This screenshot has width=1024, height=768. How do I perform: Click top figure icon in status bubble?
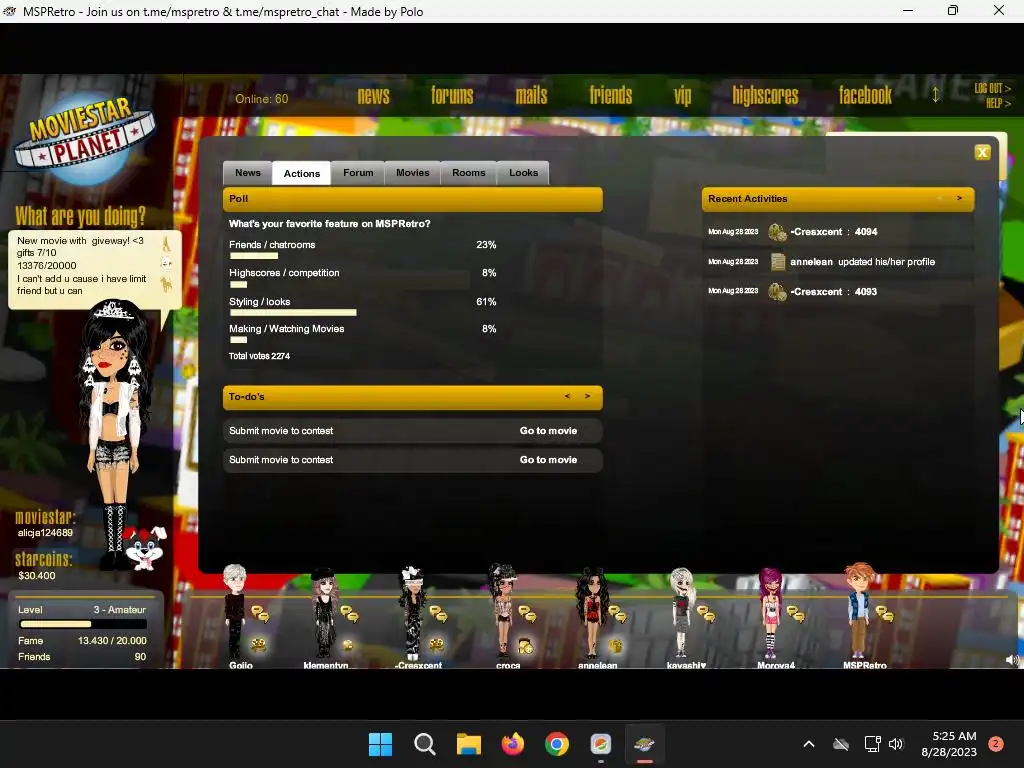[167, 244]
